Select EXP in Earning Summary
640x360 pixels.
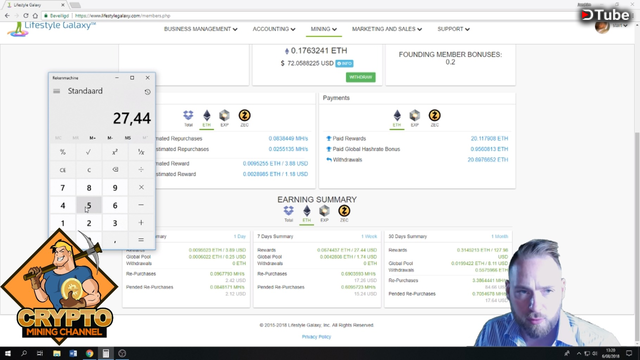(324, 213)
